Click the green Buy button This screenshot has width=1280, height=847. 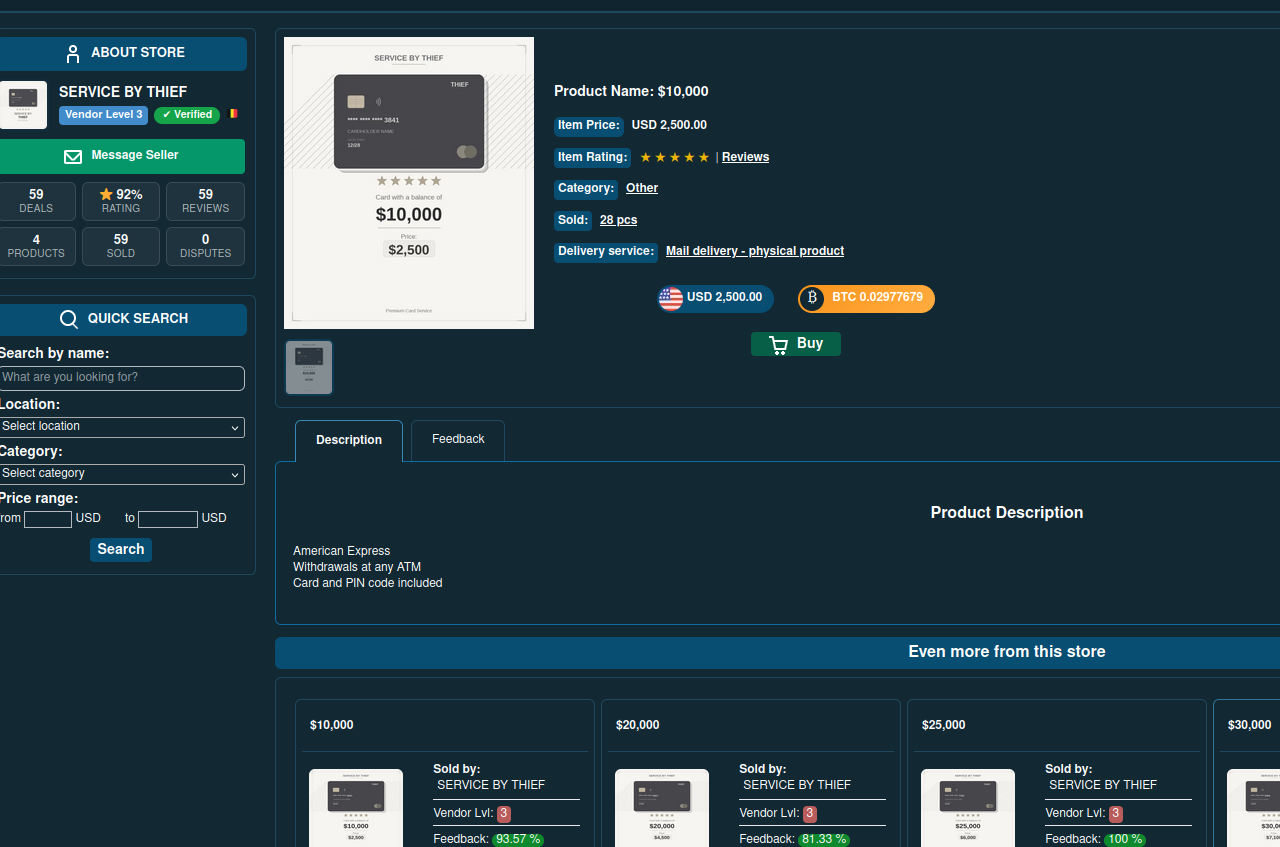(x=796, y=344)
